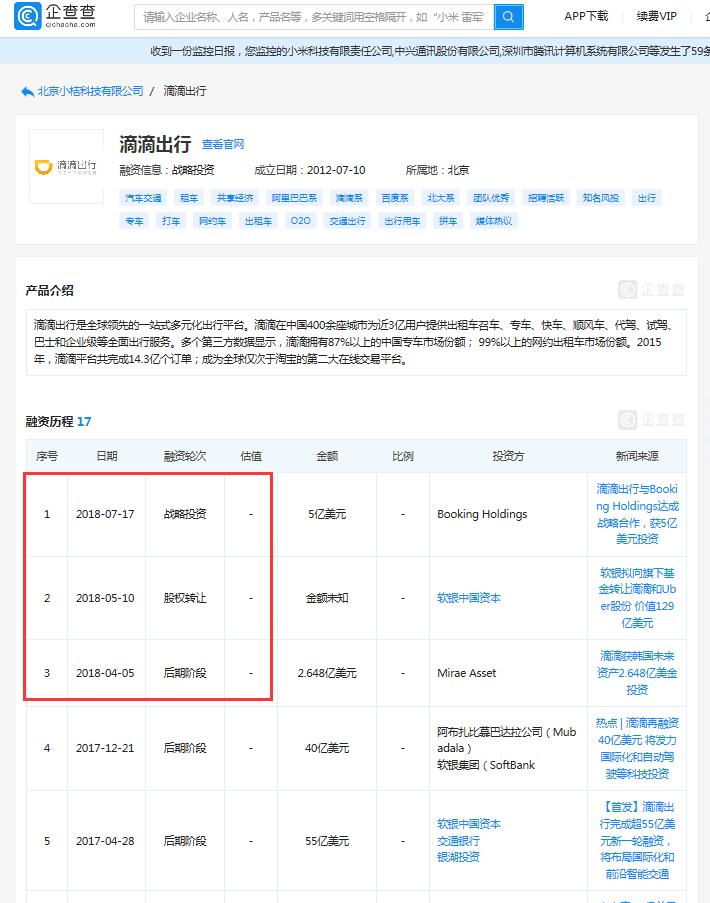This screenshot has width=710, height=903.
Task: Select the 知名风投 tag
Action: pos(601,198)
